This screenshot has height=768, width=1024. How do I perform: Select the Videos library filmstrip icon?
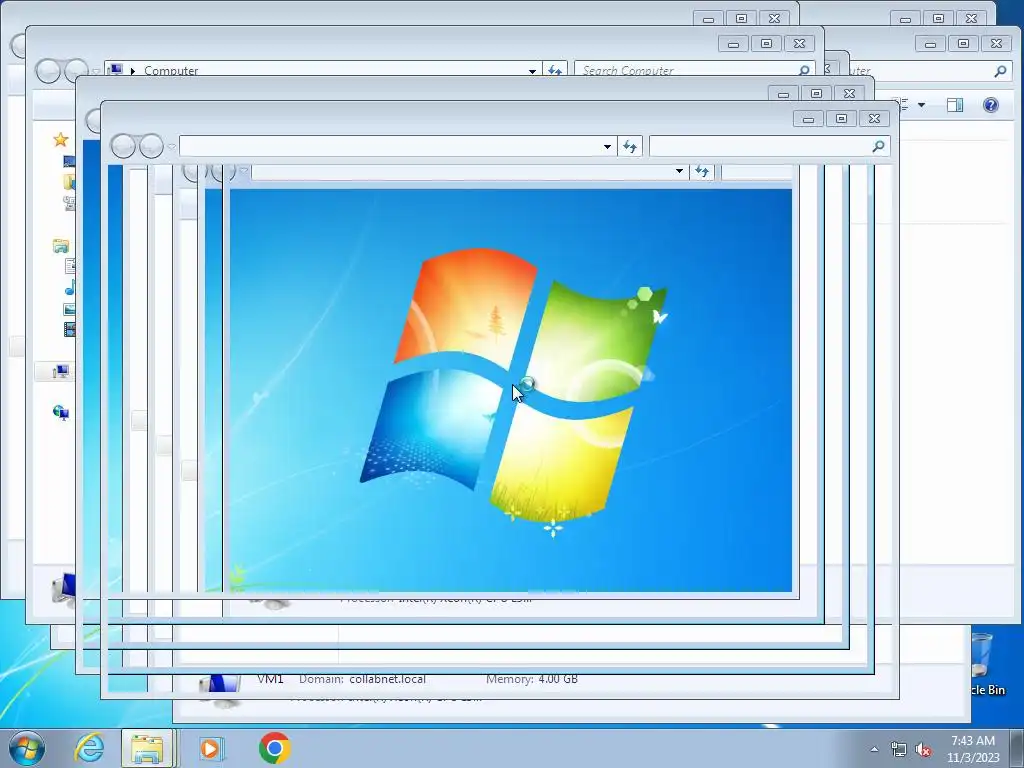(69, 329)
